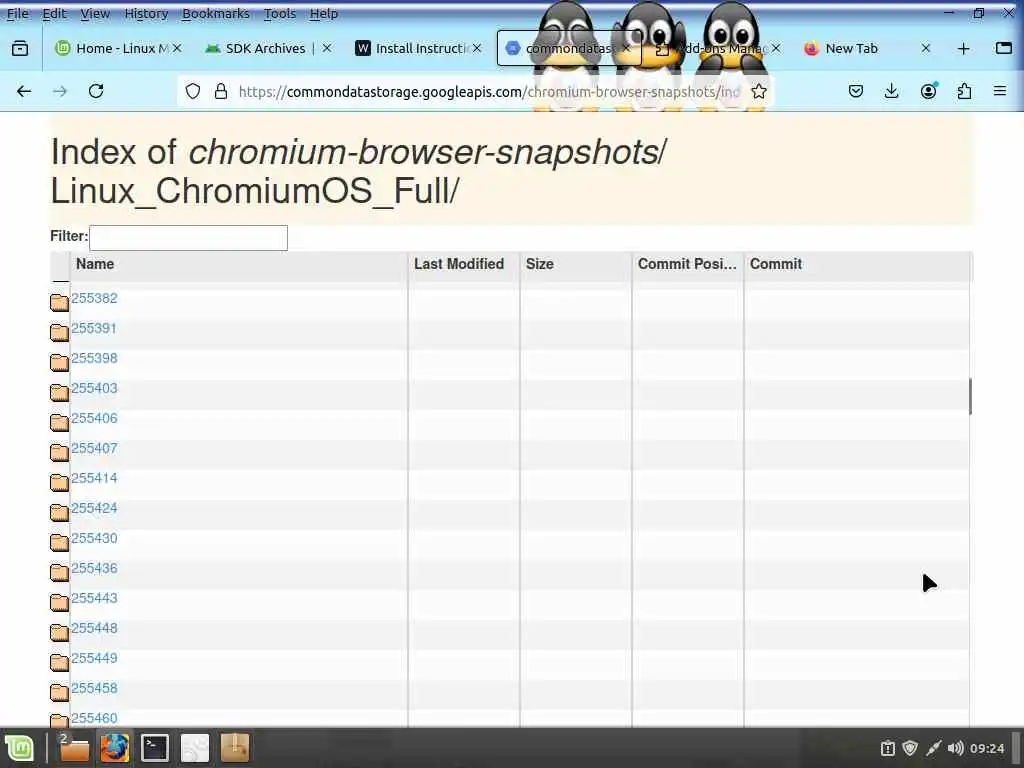
Task: Click the Filter text field
Action: 188,238
